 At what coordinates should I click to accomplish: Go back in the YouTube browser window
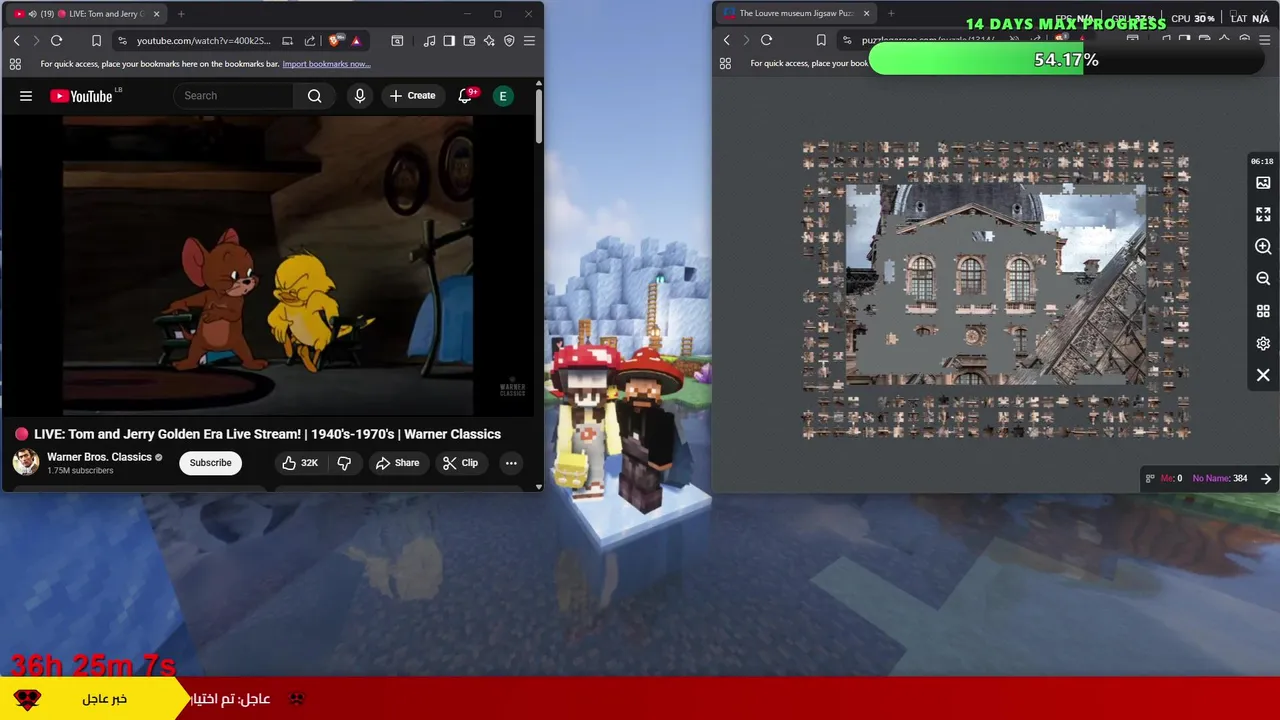(x=16, y=40)
